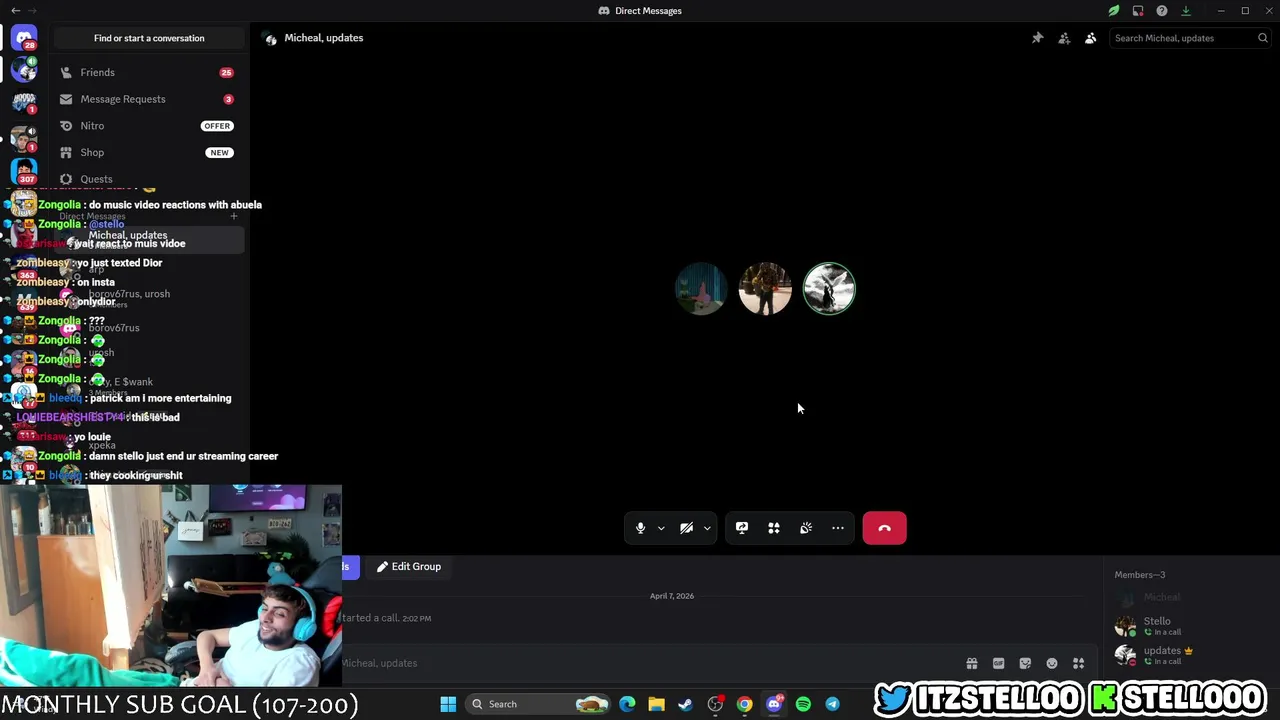
Task: Open Spotify from taskbar
Action: (x=803, y=704)
